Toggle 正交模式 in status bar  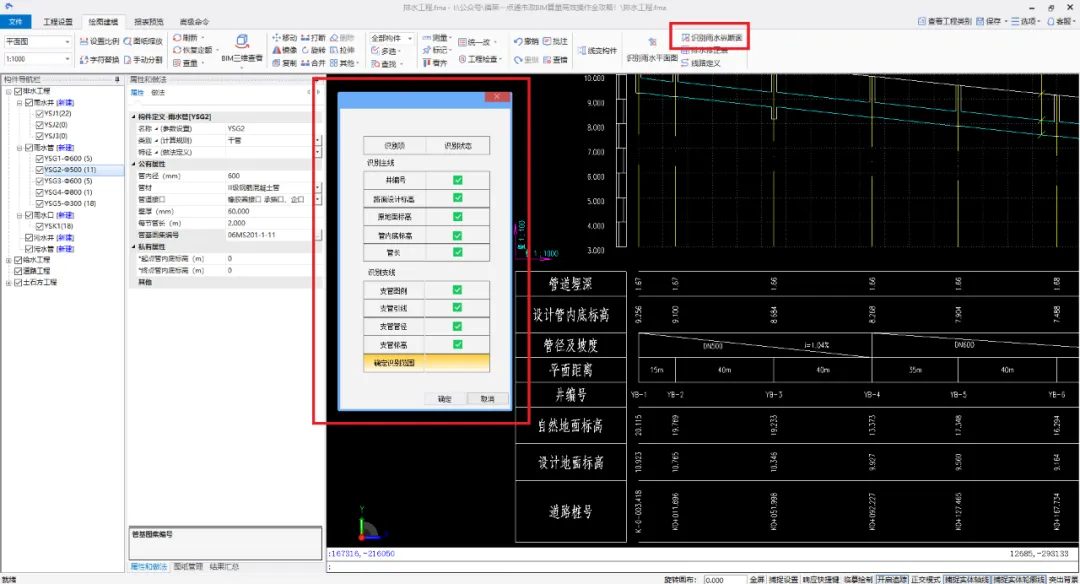point(926,580)
